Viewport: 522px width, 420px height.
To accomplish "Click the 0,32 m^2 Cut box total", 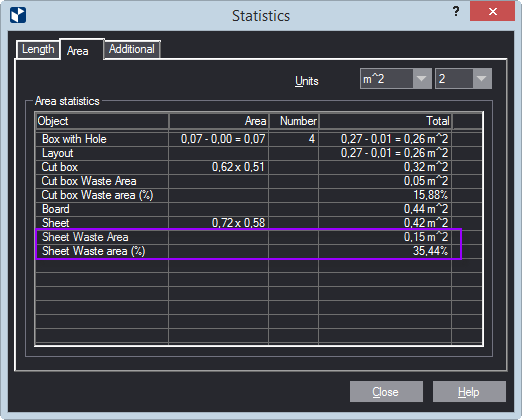I will pyautogui.click(x=426, y=167).
